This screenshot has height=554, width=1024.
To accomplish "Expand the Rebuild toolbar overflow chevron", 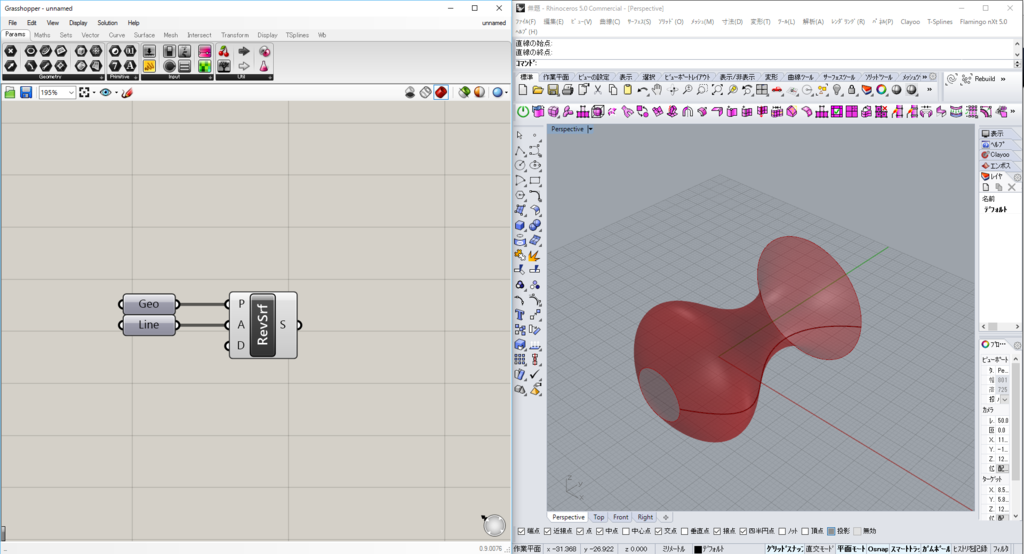I will (x=1003, y=79).
